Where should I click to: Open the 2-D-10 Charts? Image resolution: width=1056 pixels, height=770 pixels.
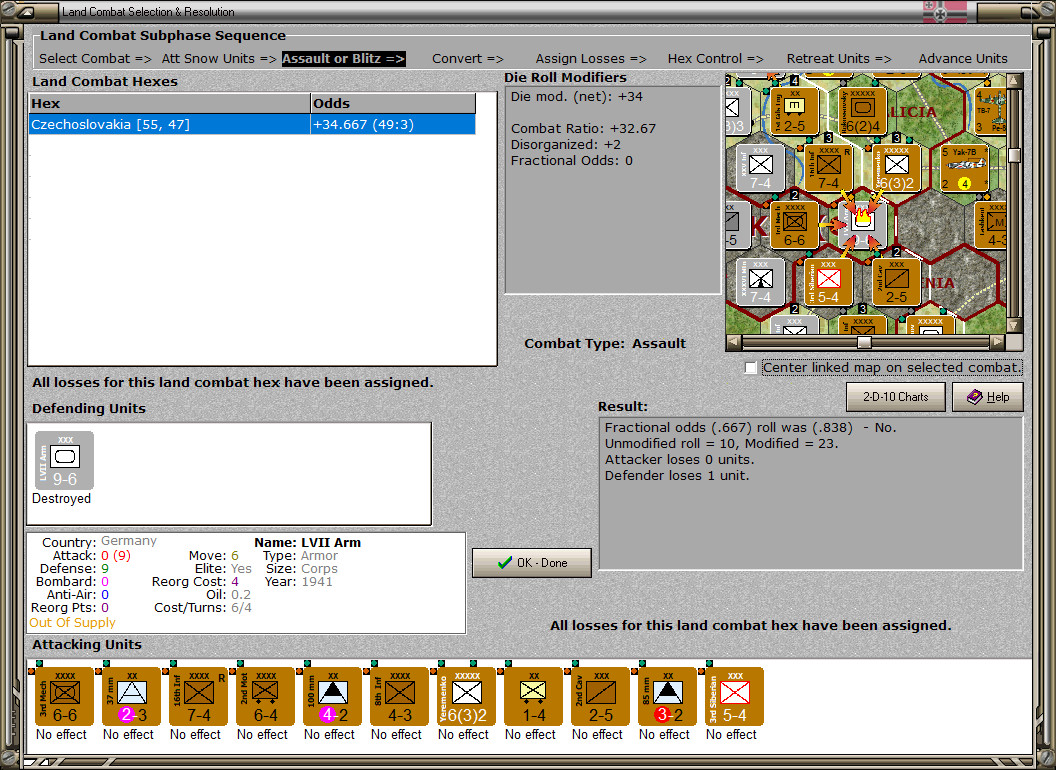coord(895,397)
